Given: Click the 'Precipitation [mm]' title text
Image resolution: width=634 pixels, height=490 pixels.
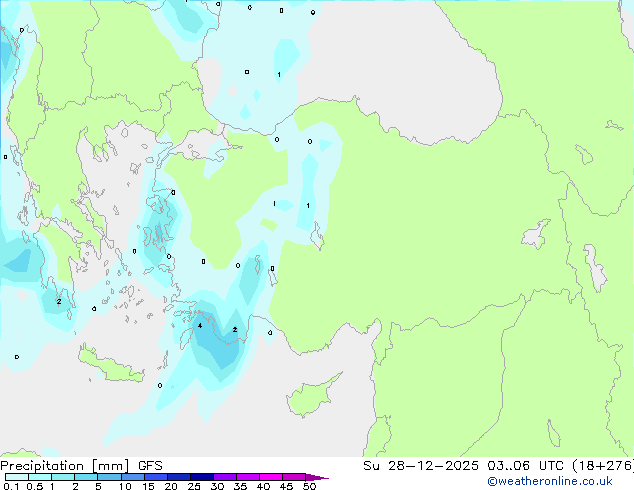Looking at the screenshot, I should [x=65, y=466].
